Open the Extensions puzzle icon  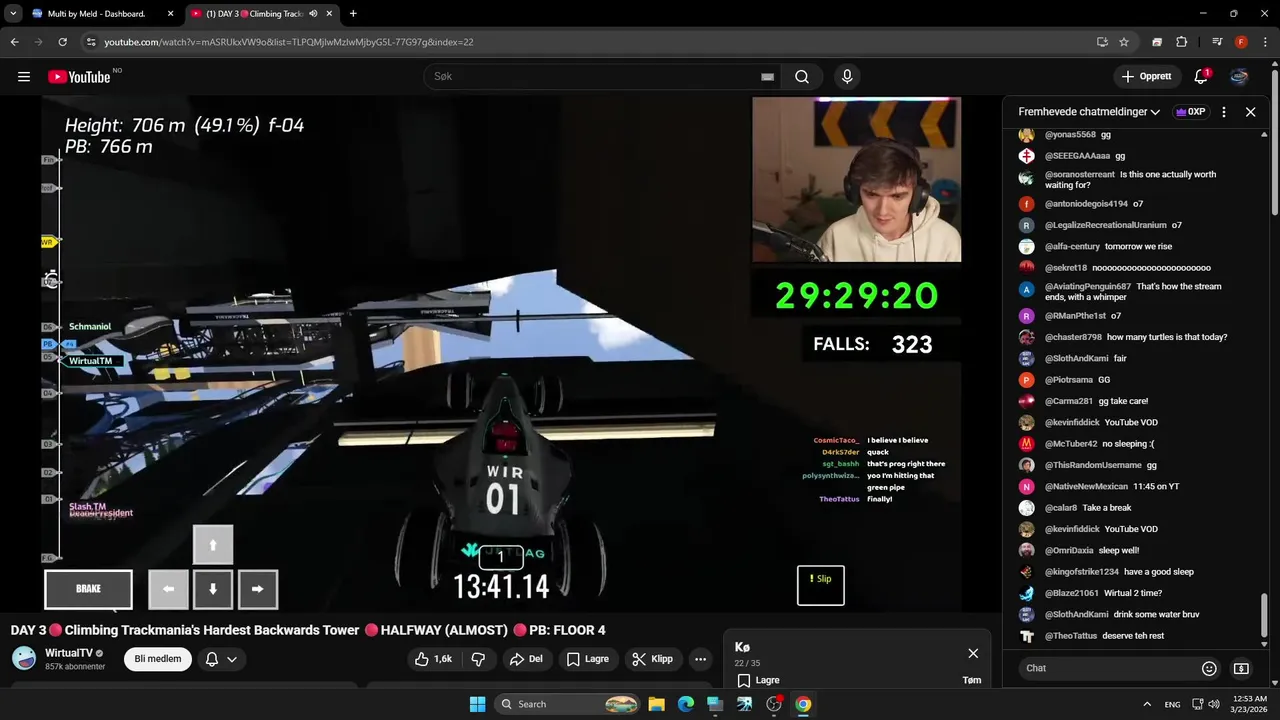coord(1181,42)
